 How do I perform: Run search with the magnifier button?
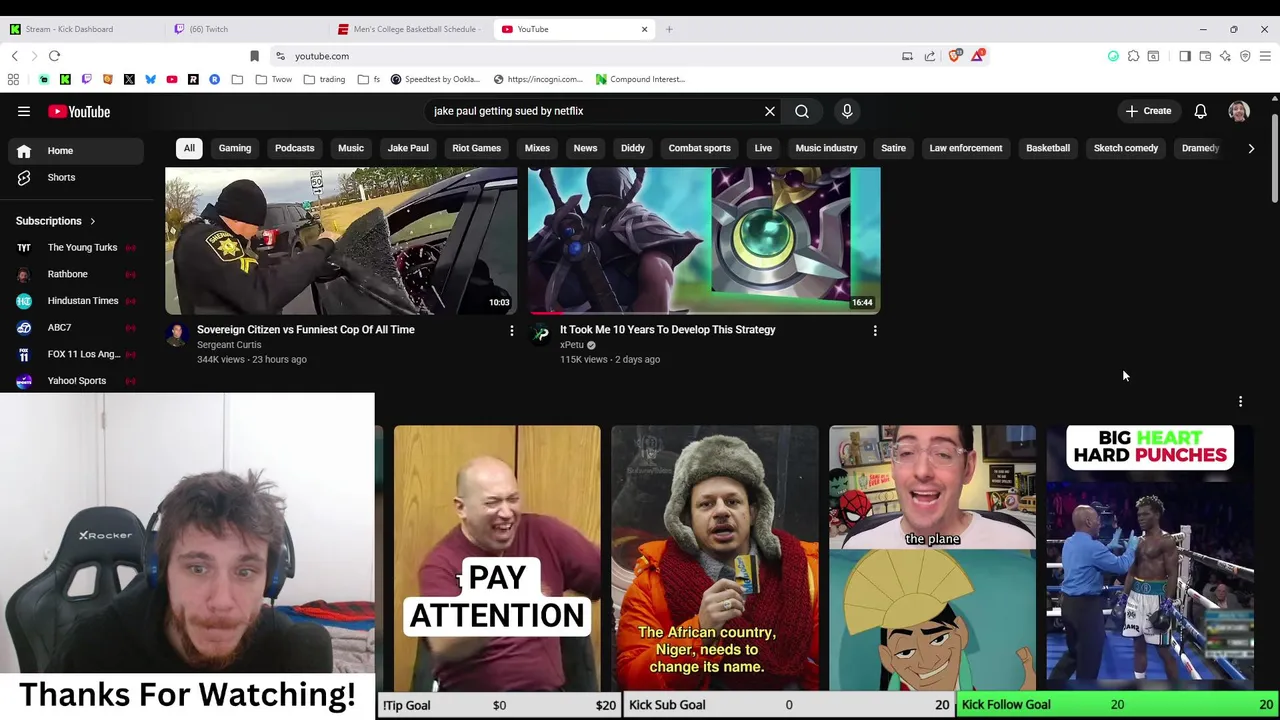802,111
